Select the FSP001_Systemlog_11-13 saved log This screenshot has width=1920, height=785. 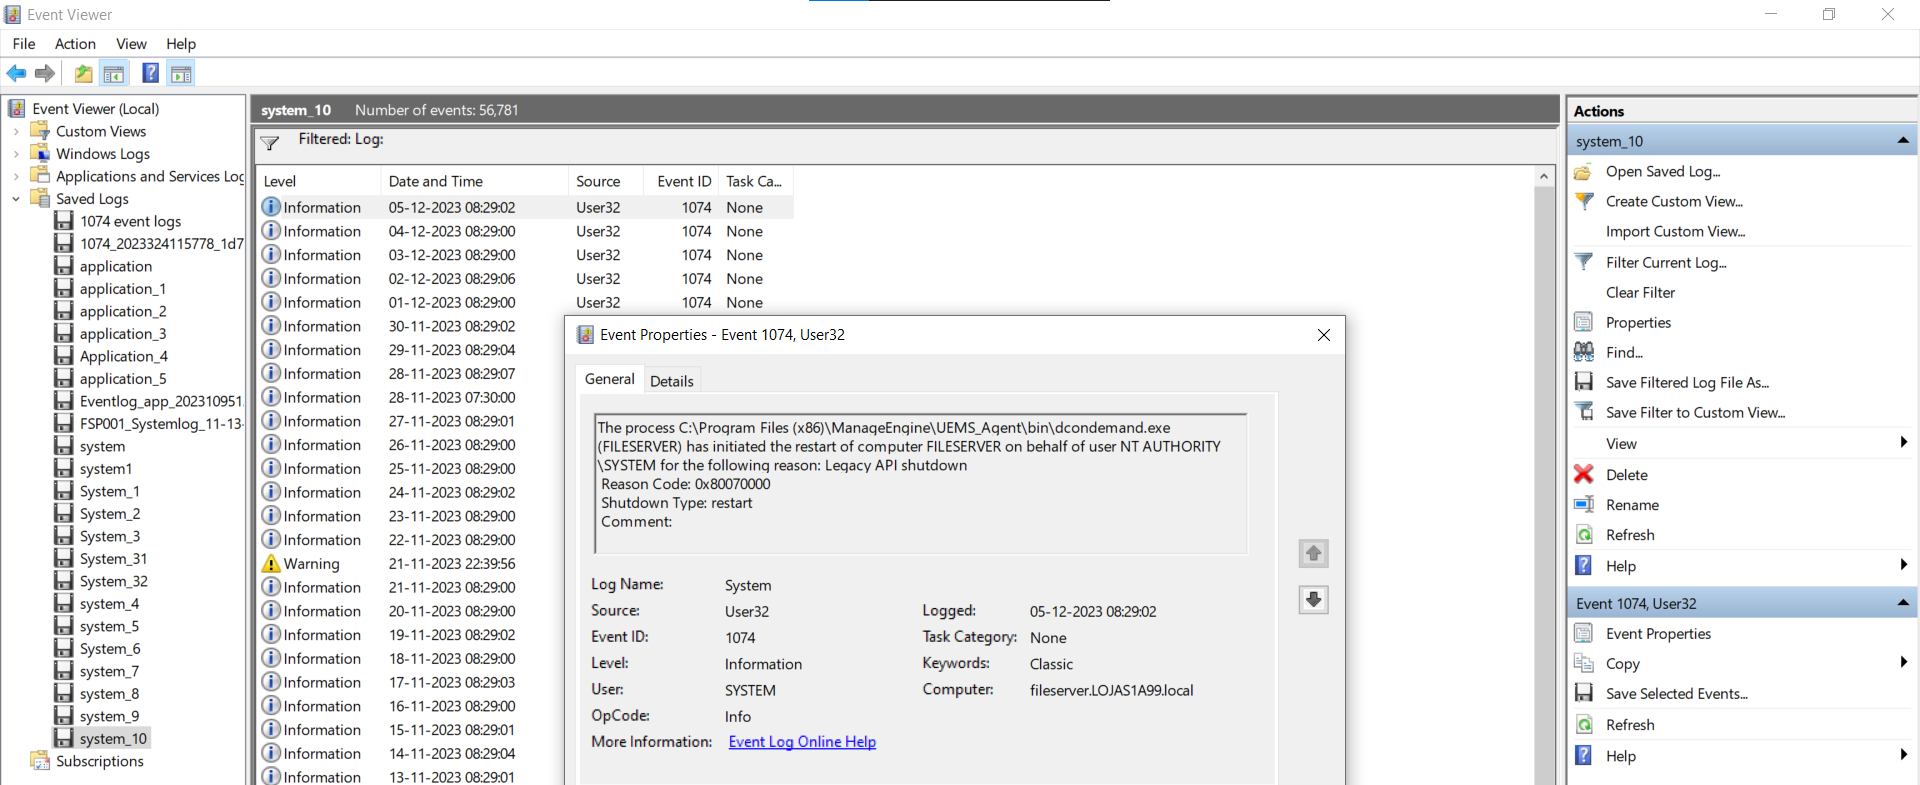(160, 424)
